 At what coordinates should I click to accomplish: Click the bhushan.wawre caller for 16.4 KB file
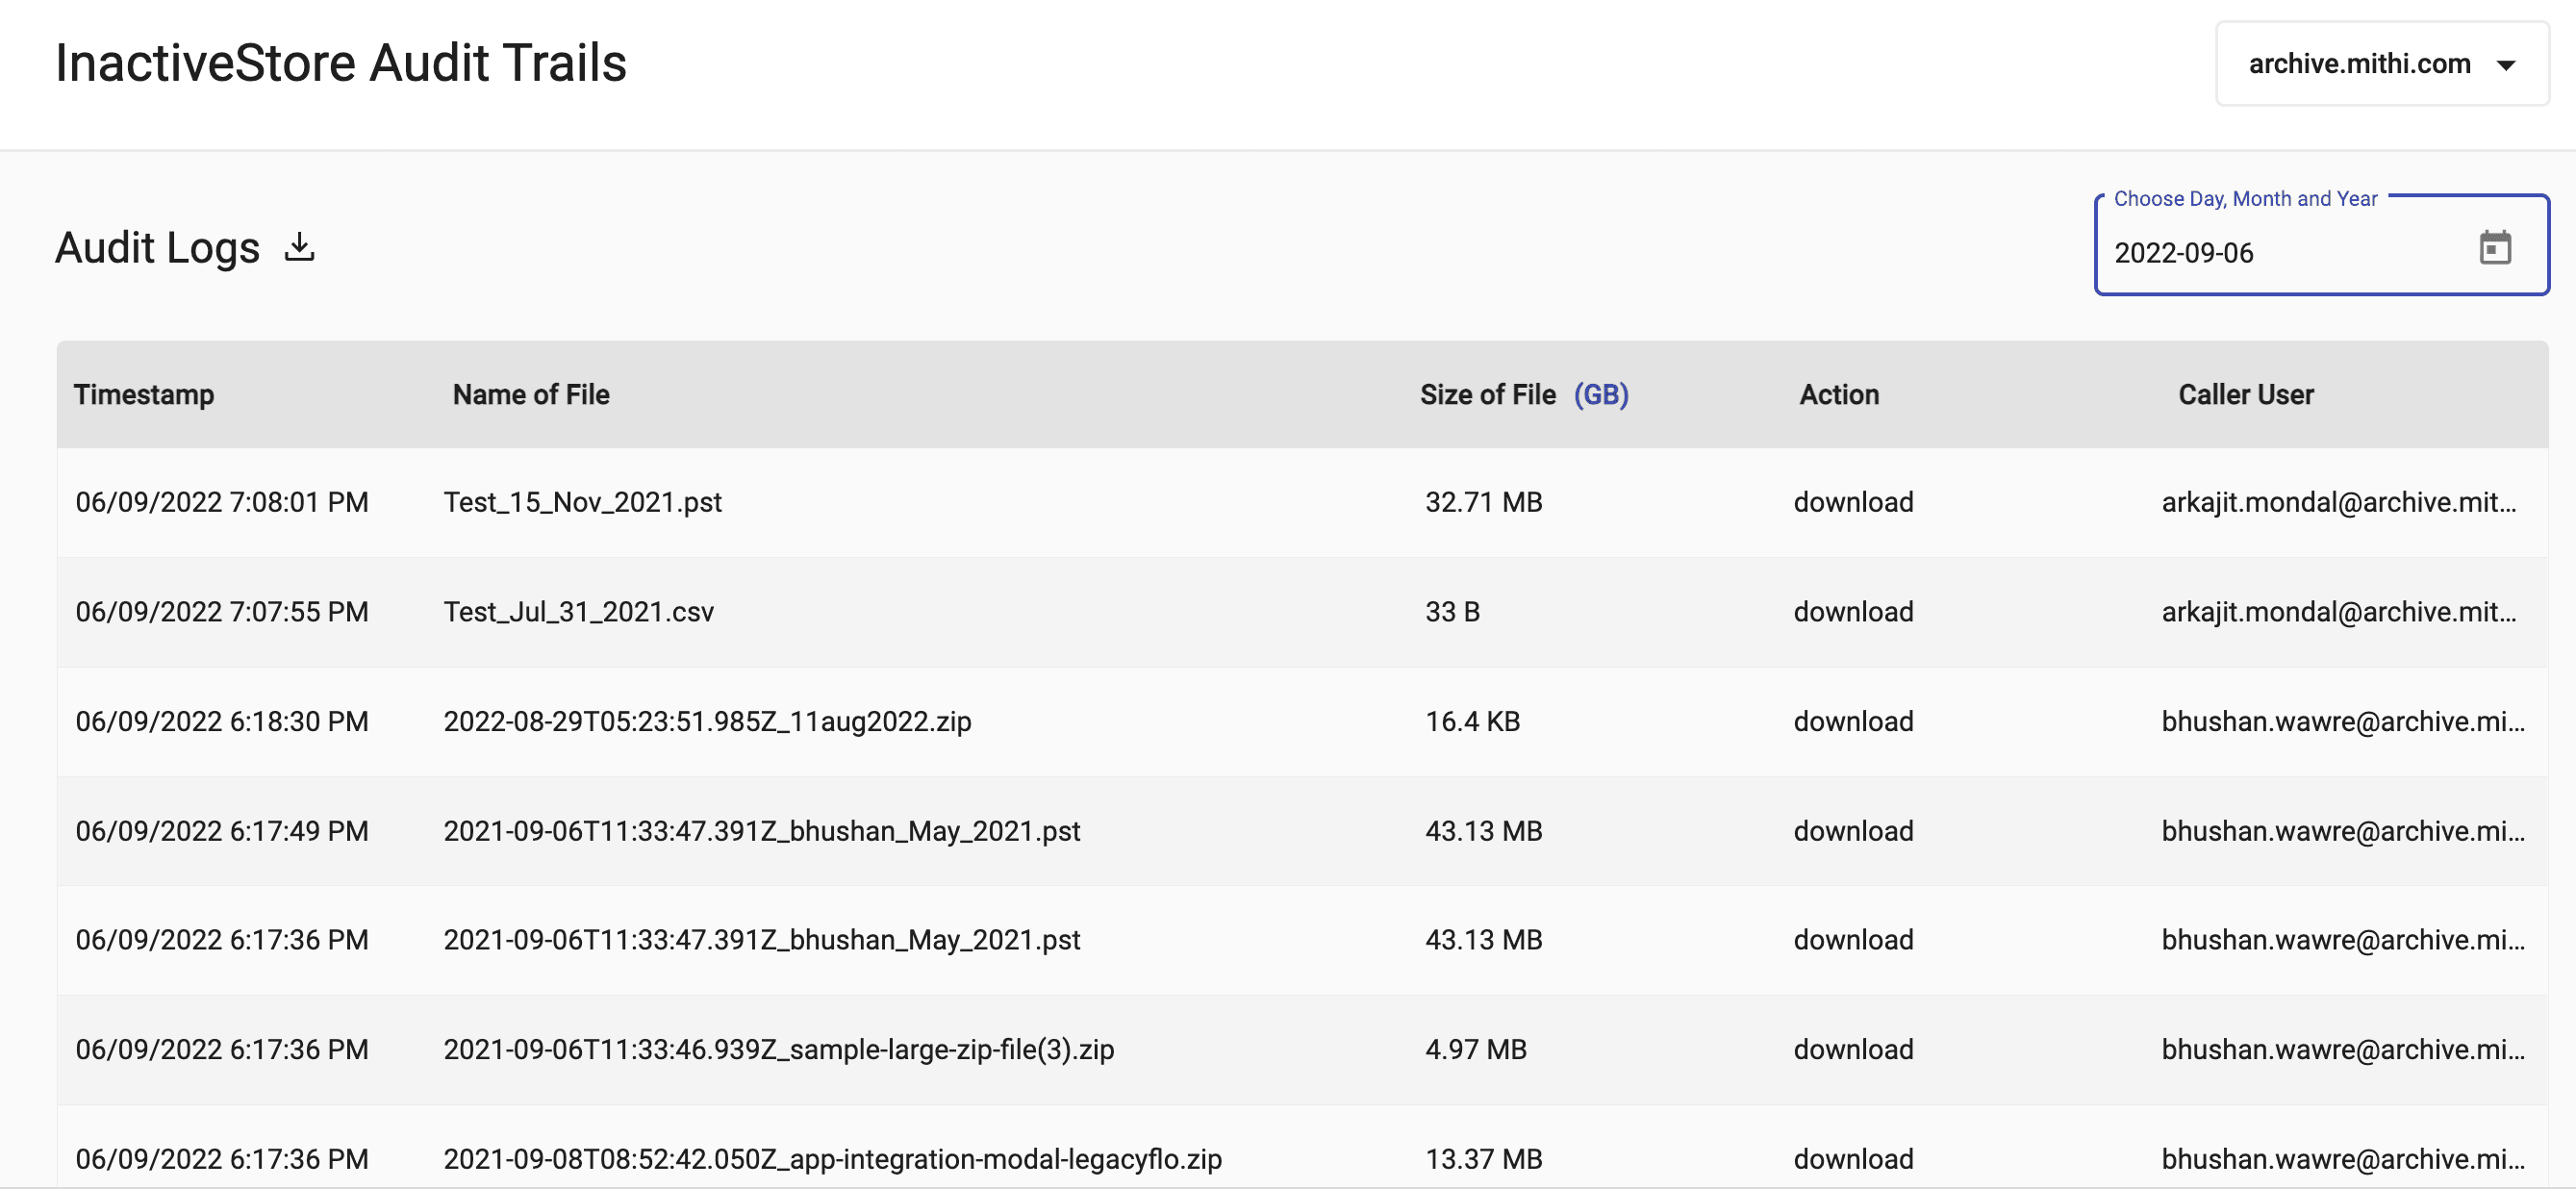pyautogui.click(x=2342, y=721)
